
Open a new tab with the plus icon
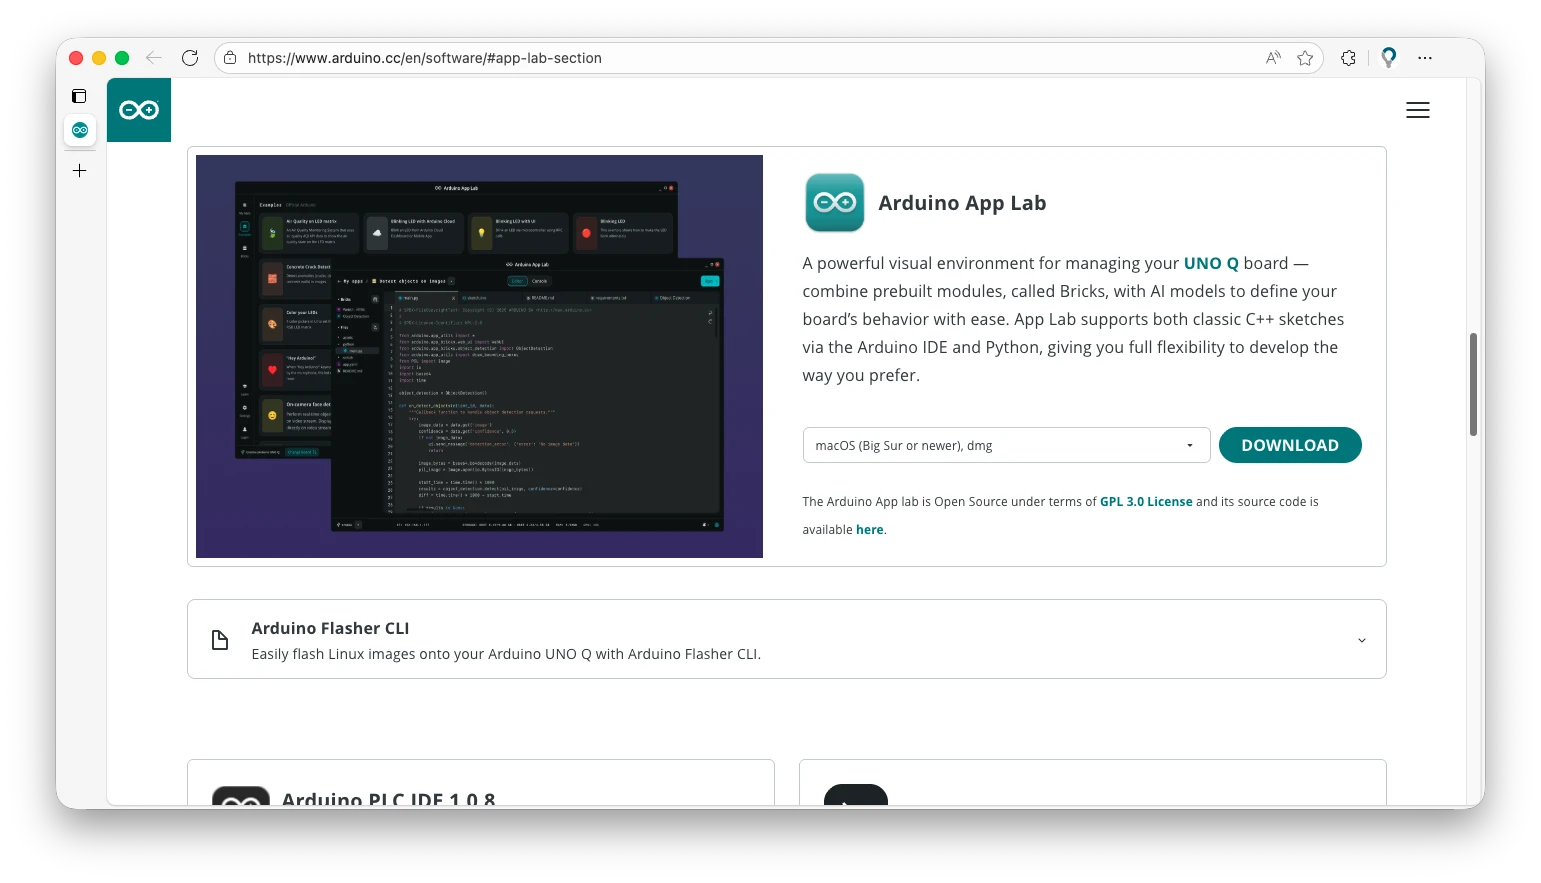click(x=79, y=170)
